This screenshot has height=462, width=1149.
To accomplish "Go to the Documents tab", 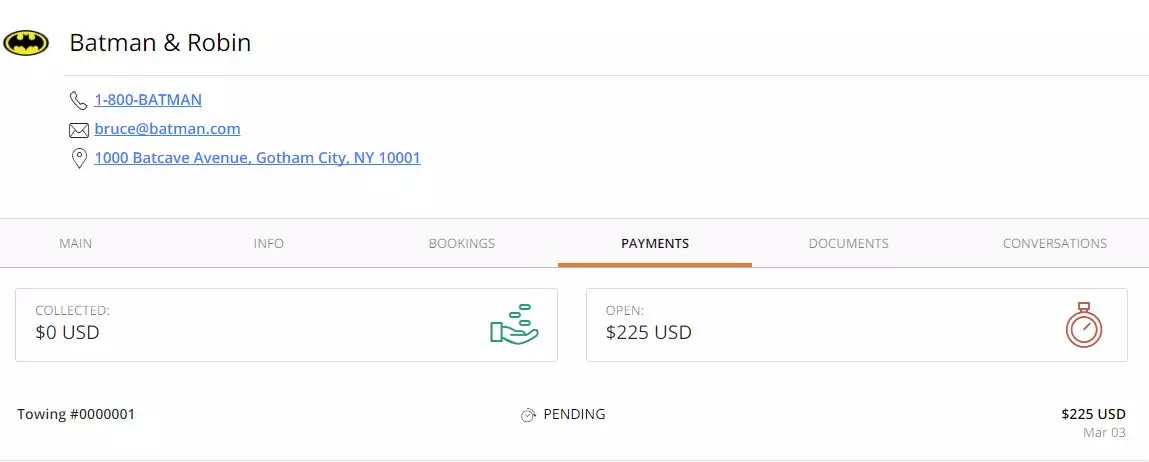I will click(x=849, y=243).
